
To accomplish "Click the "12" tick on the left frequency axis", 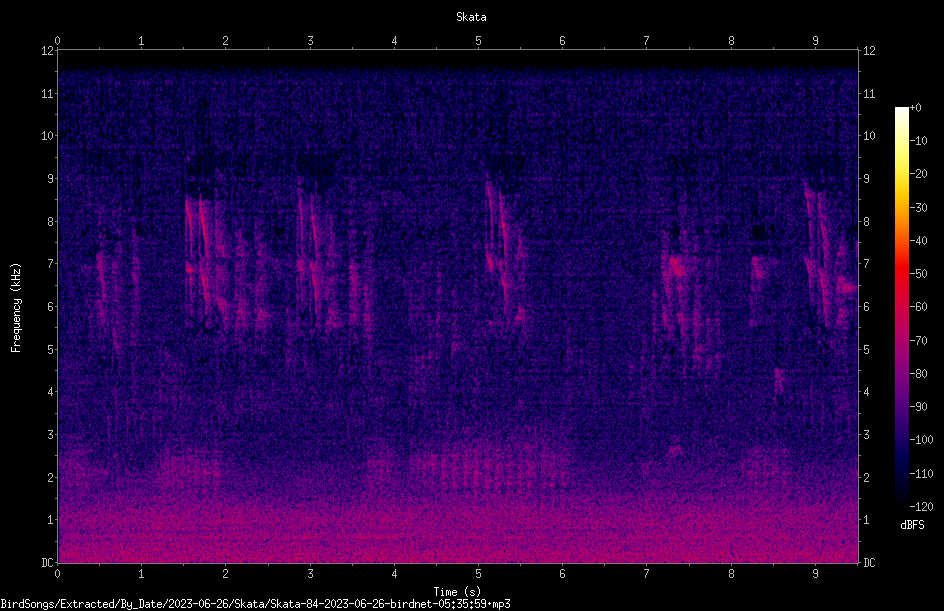I will pos(47,51).
